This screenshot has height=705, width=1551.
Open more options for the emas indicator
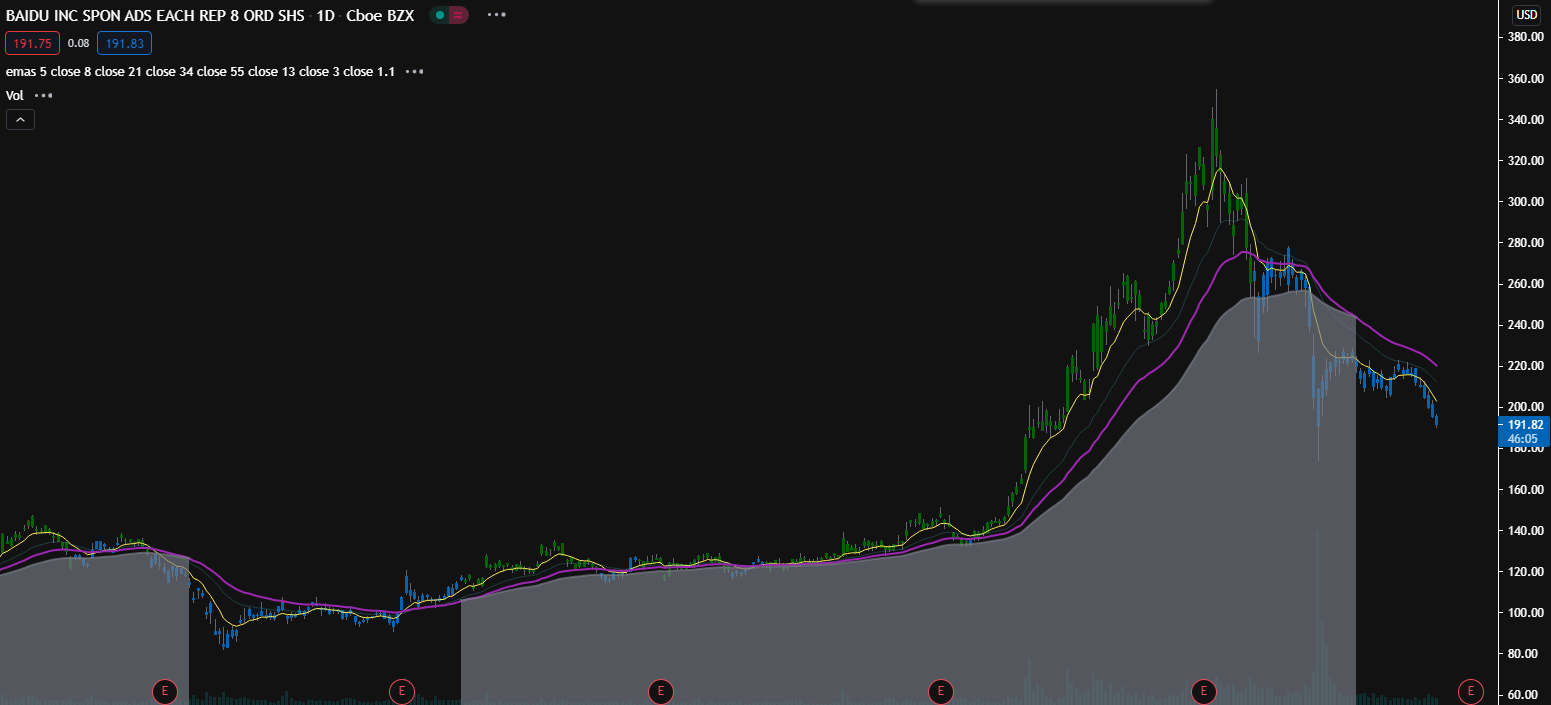[414, 72]
